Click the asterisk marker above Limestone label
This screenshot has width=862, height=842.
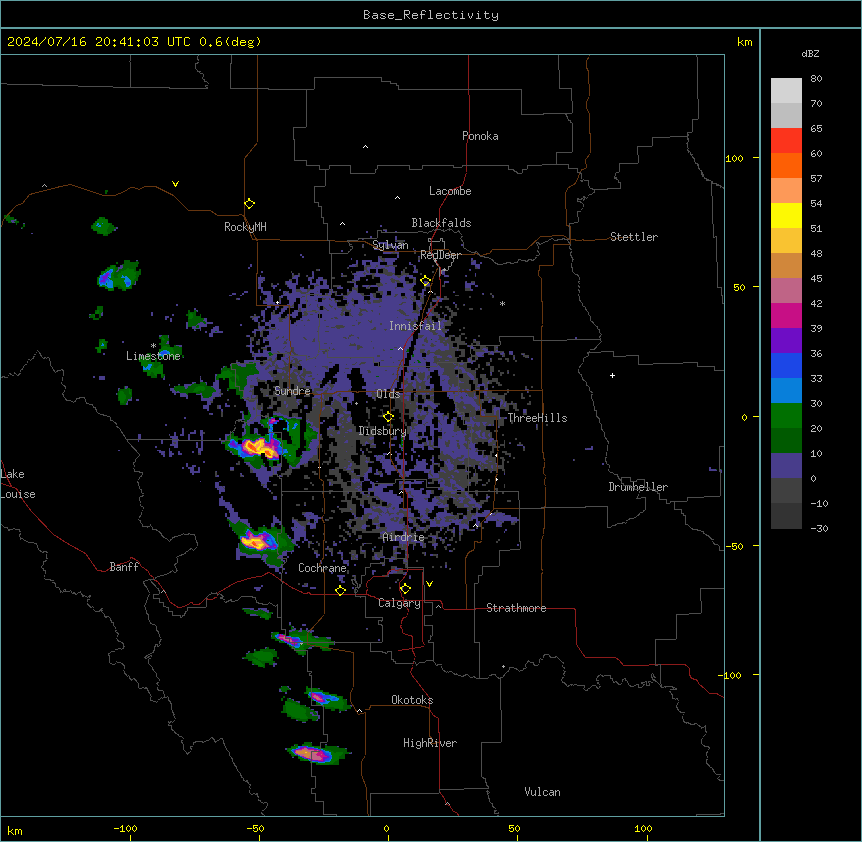tap(153, 346)
